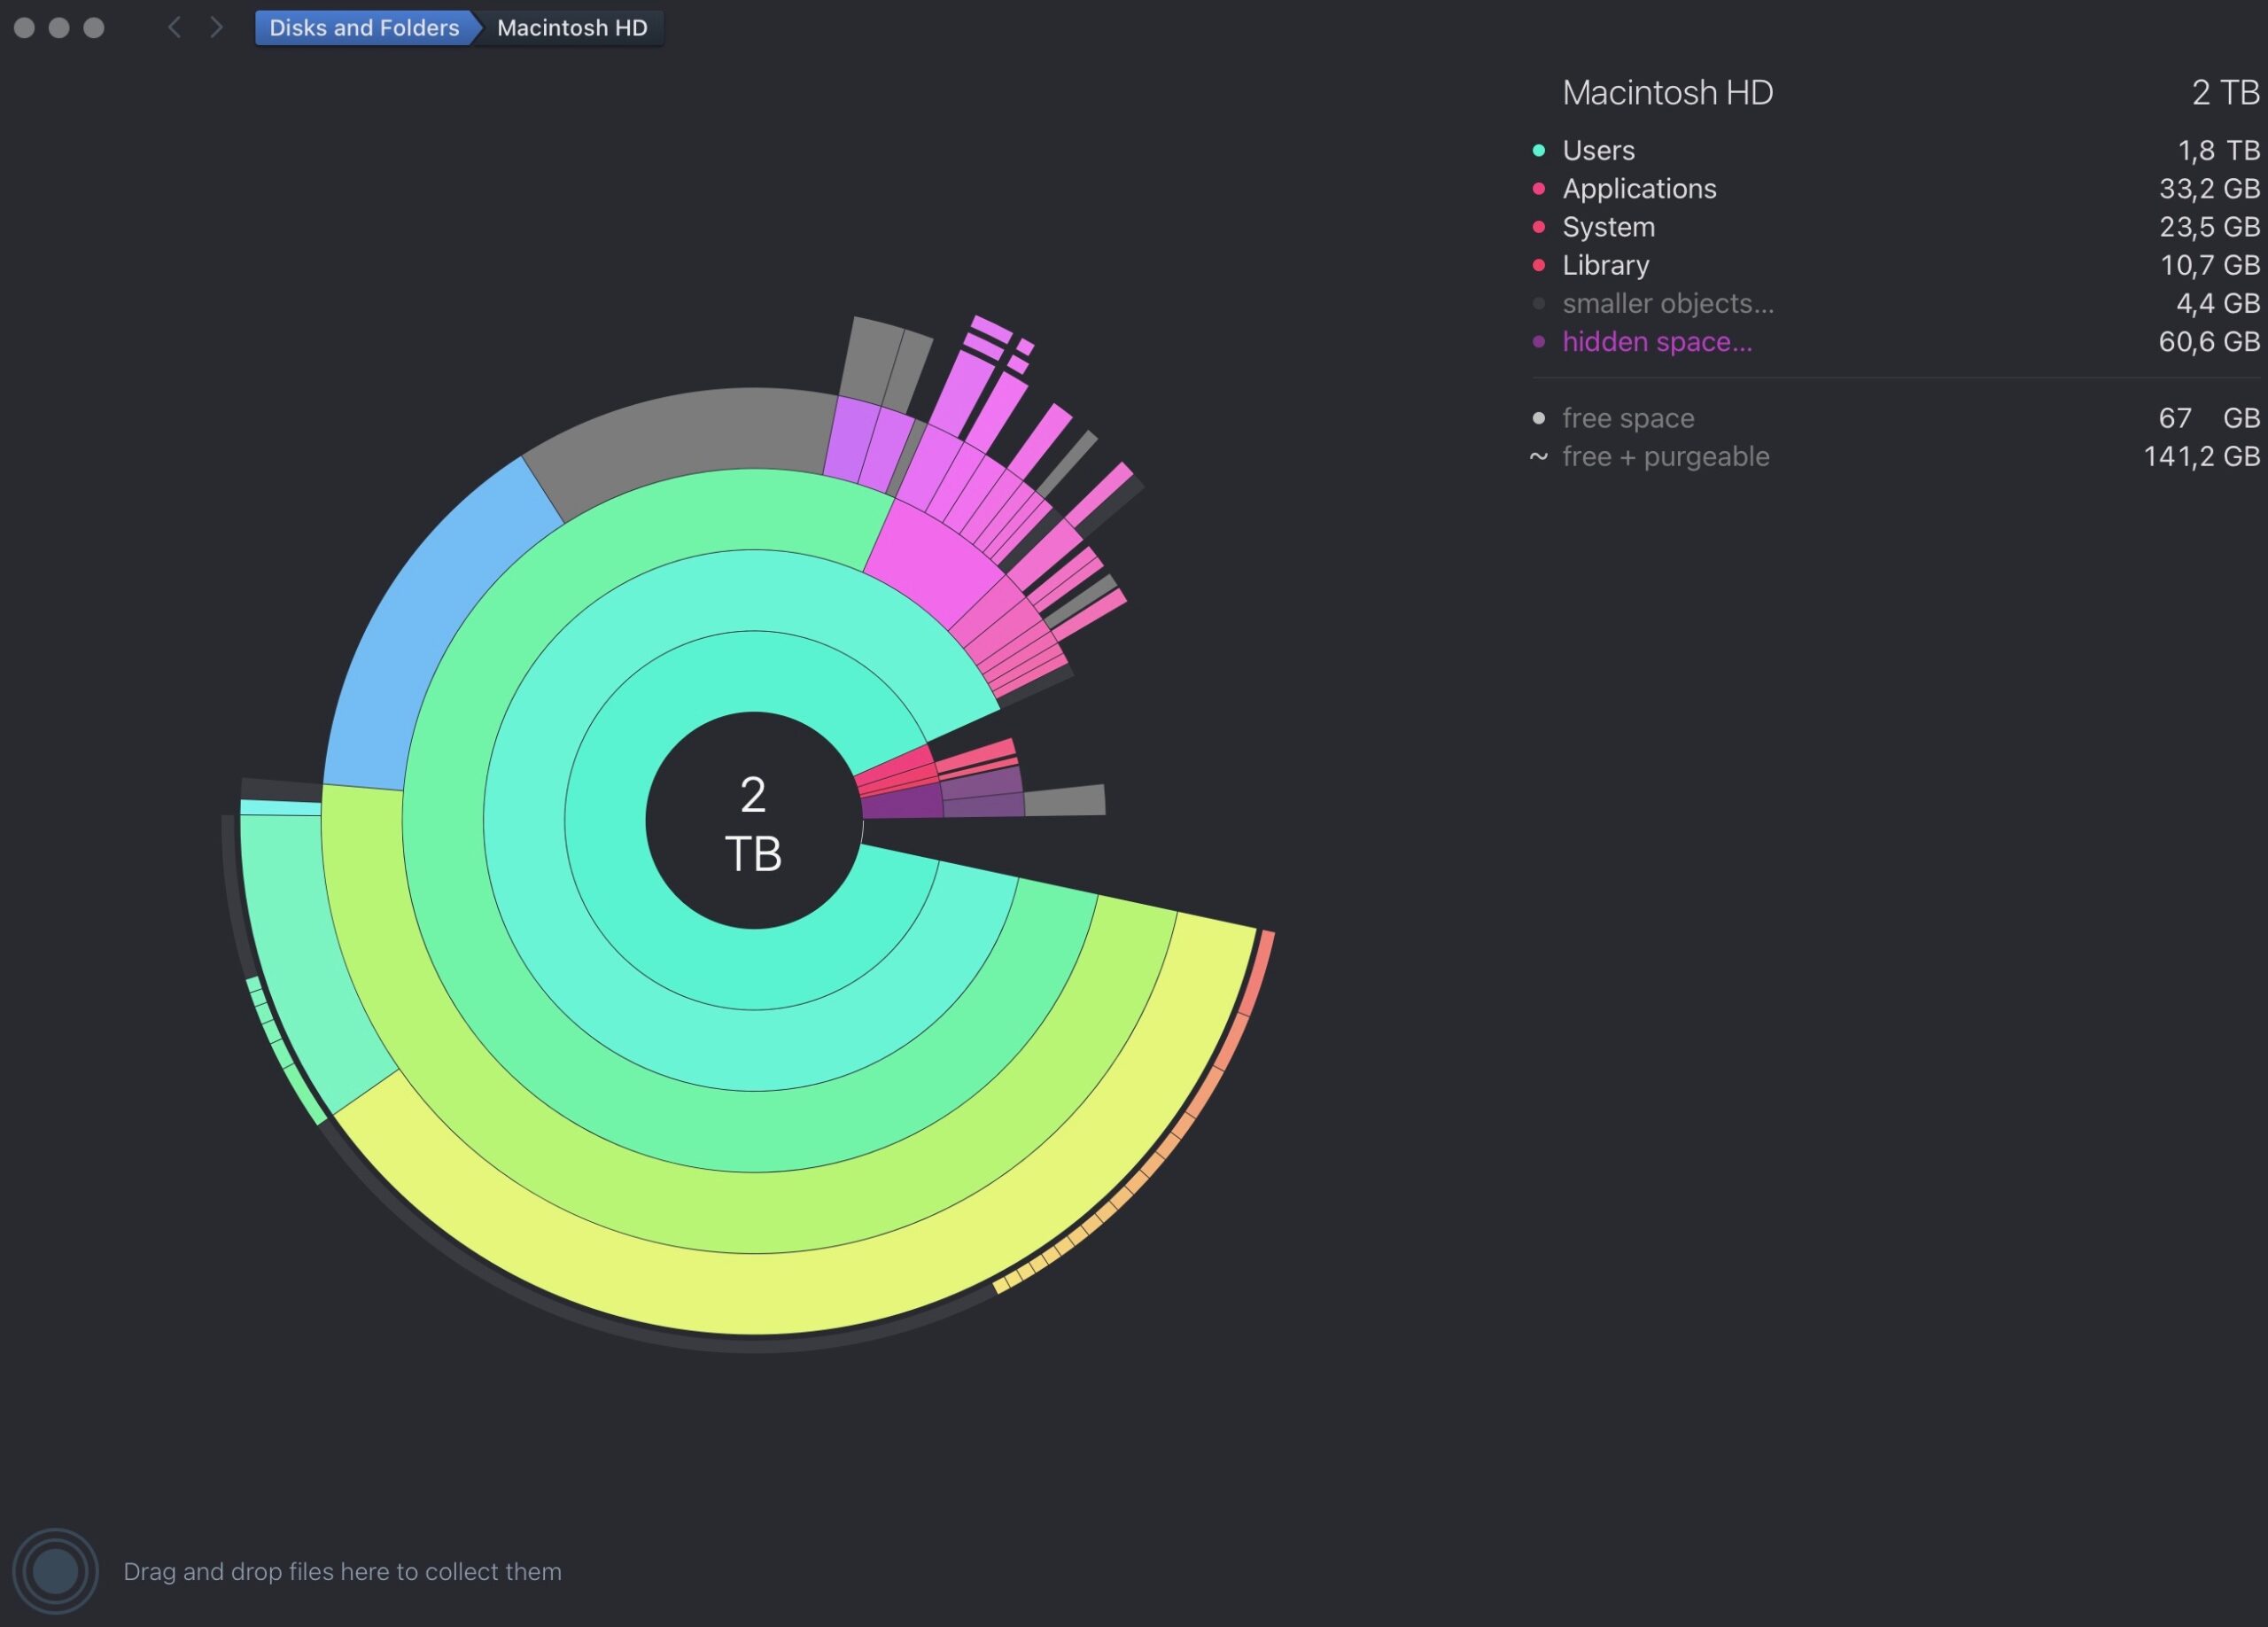Click the tilde icon beside free + purgeable
The height and width of the screenshot is (1627, 2268).
pyautogui.click(x=1538, y=456)
